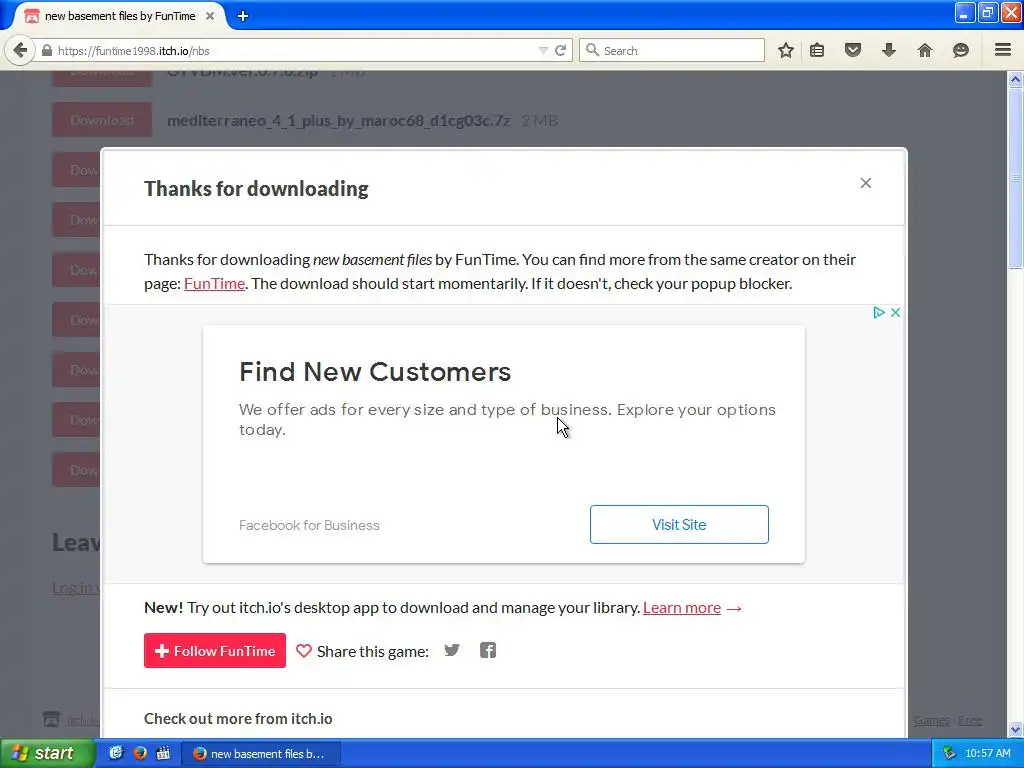
Task: Open the FunTime creator page link
Action: [x=214, y=283]
